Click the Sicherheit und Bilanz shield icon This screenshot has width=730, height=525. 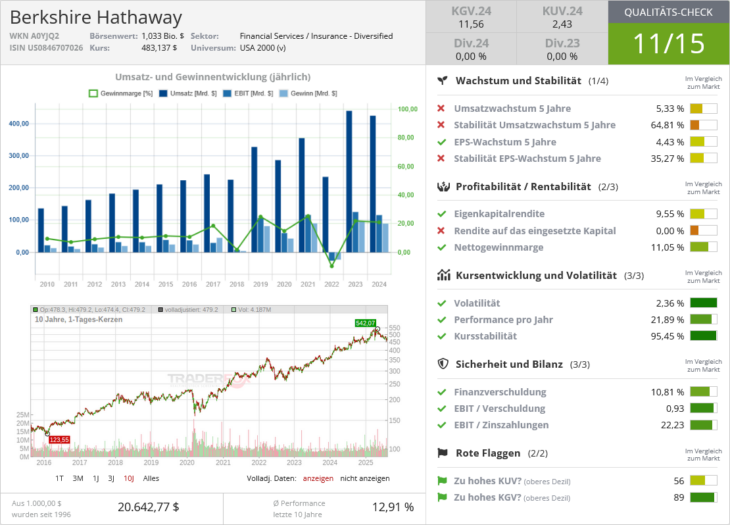point(443,364)
